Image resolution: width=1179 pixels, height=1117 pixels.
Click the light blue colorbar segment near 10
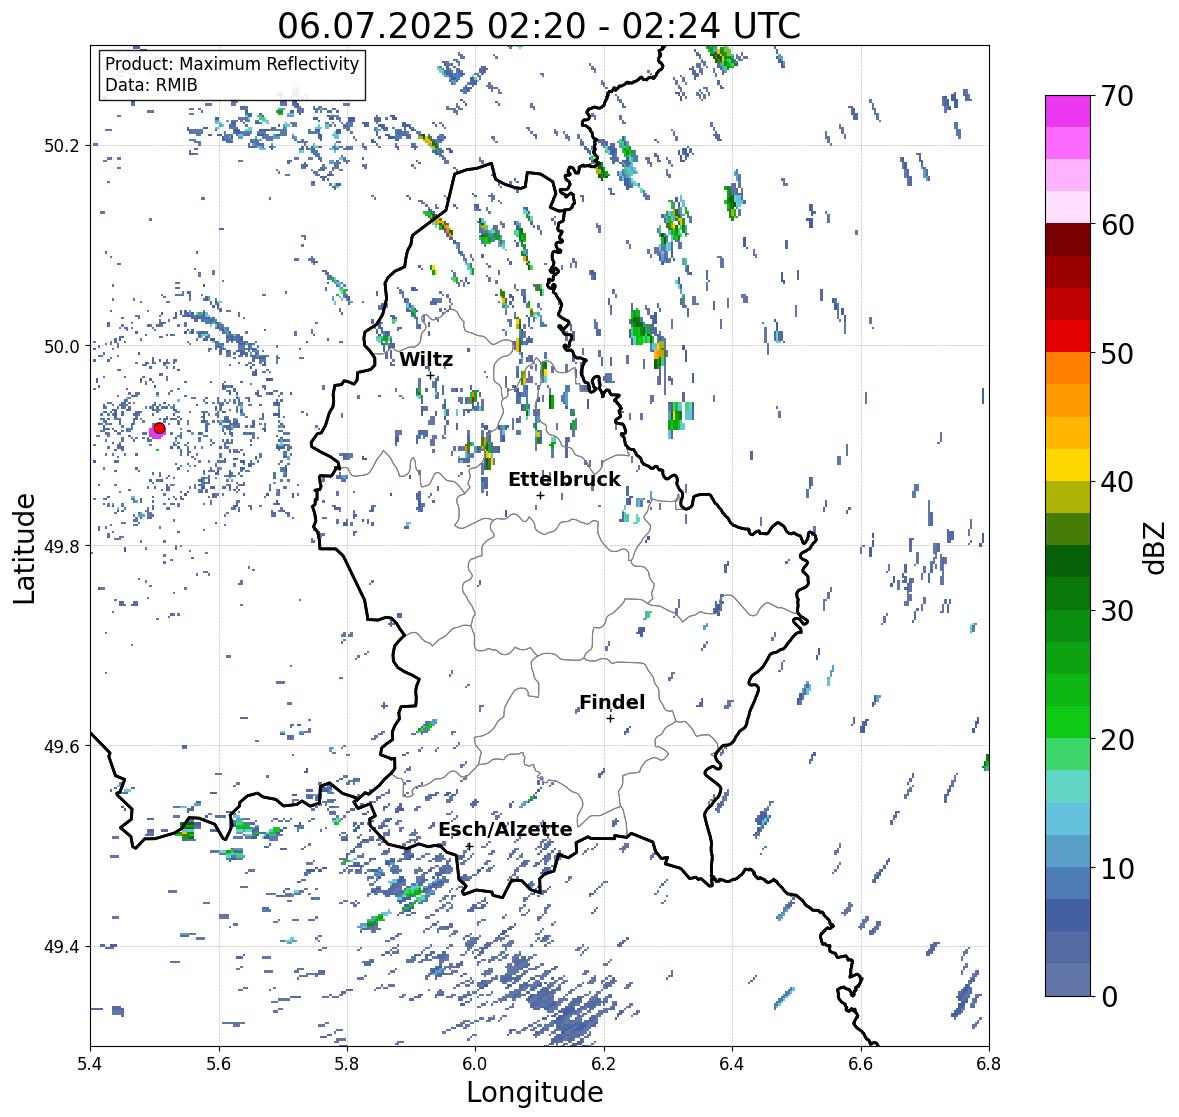pyautogui.click(x=1068, y=851)
